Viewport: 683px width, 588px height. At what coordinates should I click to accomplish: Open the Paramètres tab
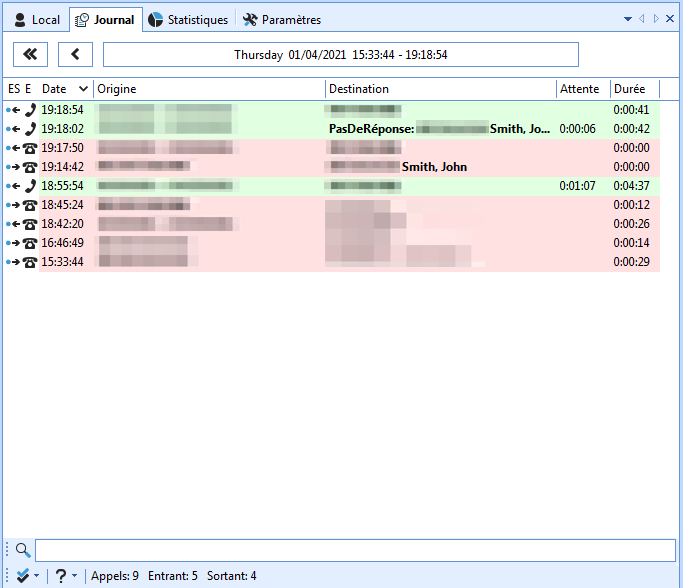tap(282, 20)
